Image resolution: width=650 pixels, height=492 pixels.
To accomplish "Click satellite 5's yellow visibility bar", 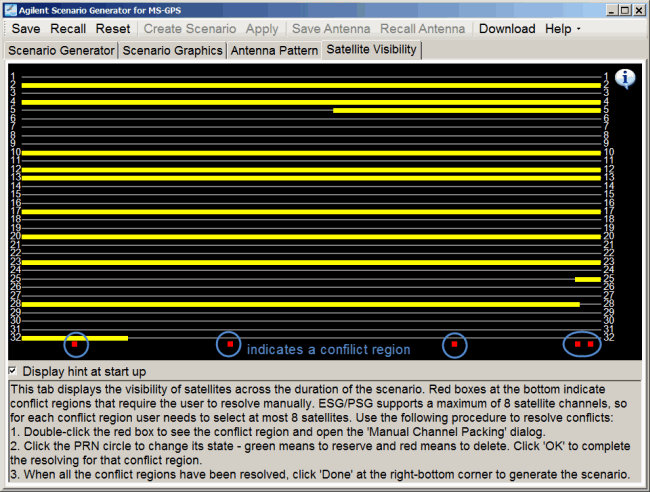I will point(466,110).
